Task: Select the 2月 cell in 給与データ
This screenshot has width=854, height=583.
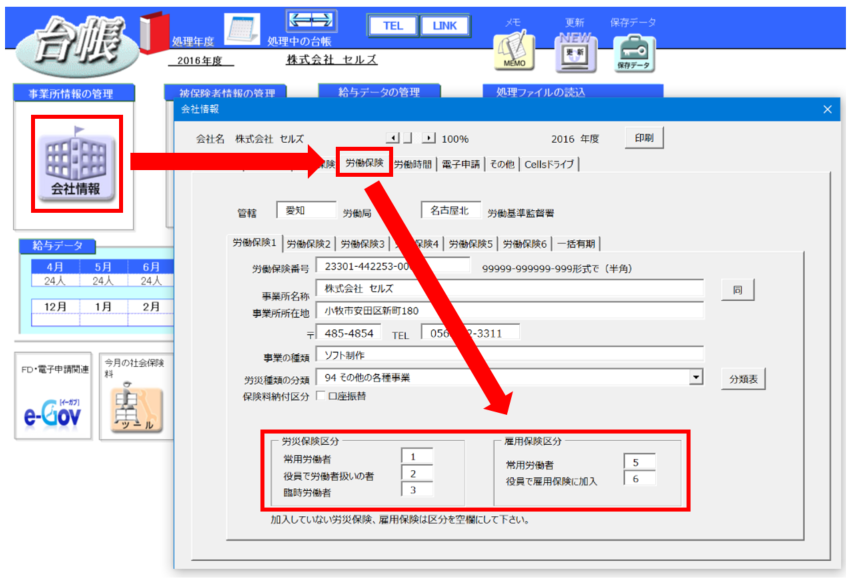Action: tap(151, 306)
